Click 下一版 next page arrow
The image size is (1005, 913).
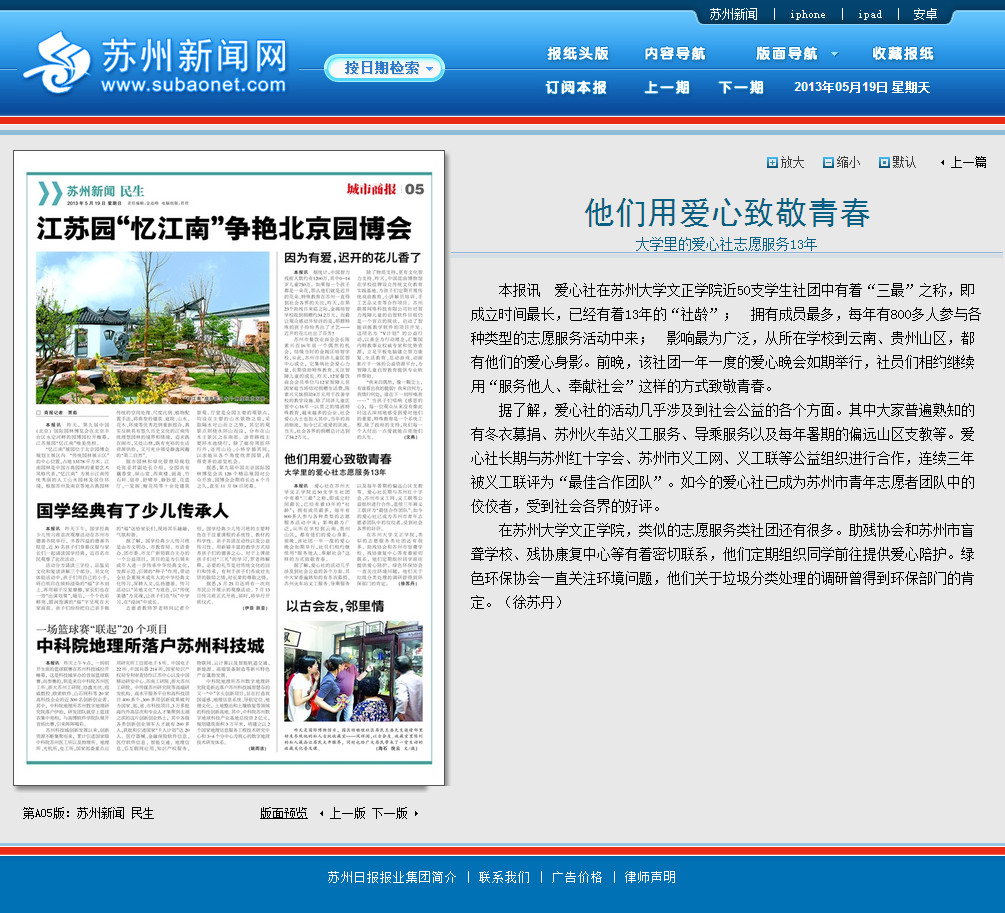pos(415,813)
